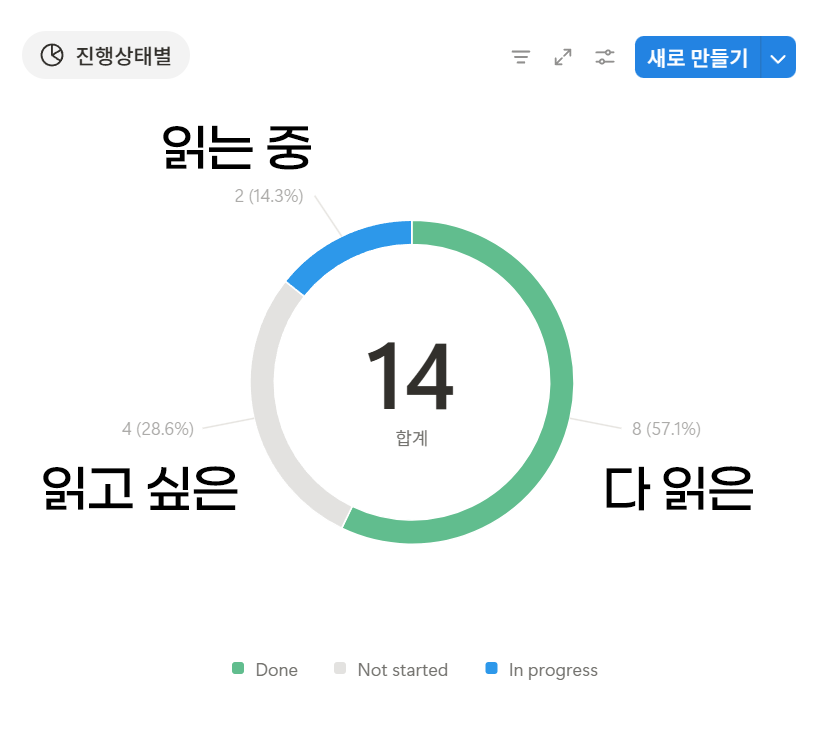The width and height of the screenshot is (821, 740).
Task: Click the 4 (28.6%) data label
Action: pos(158,429)
